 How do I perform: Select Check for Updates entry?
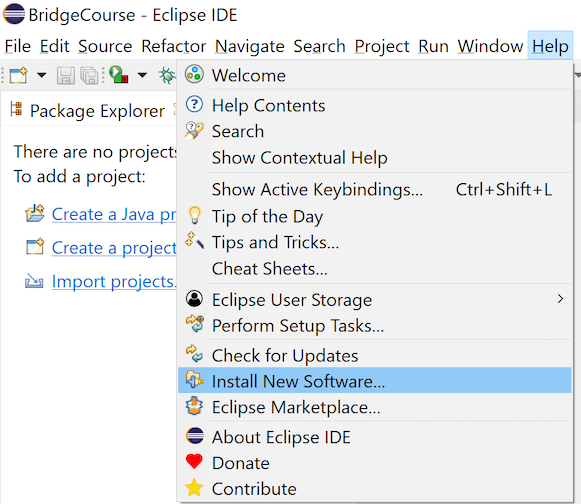coord(375,355)
